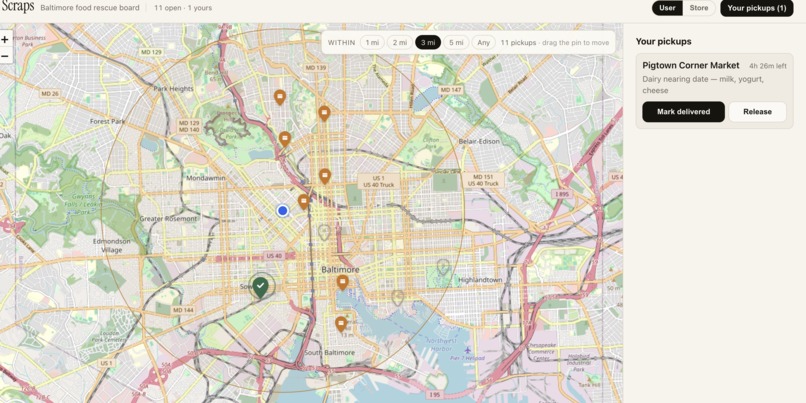Viewport: 806px width, 403px height.
Task: Switch to User mode
Action: [x=667, y=8]
